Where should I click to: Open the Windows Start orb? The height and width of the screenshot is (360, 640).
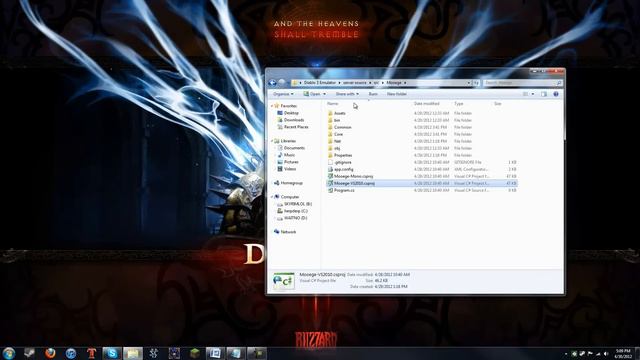pyautogui.click(x=9, y=353)
